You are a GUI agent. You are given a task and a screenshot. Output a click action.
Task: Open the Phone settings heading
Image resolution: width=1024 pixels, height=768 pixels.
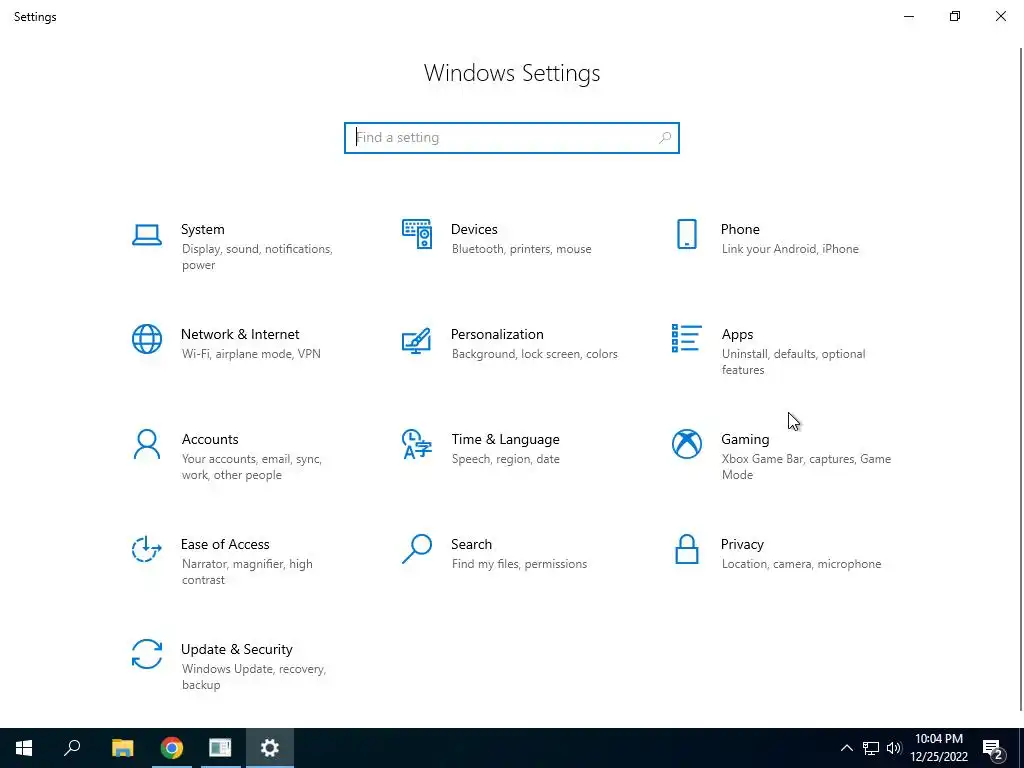(x=740, y=229)
